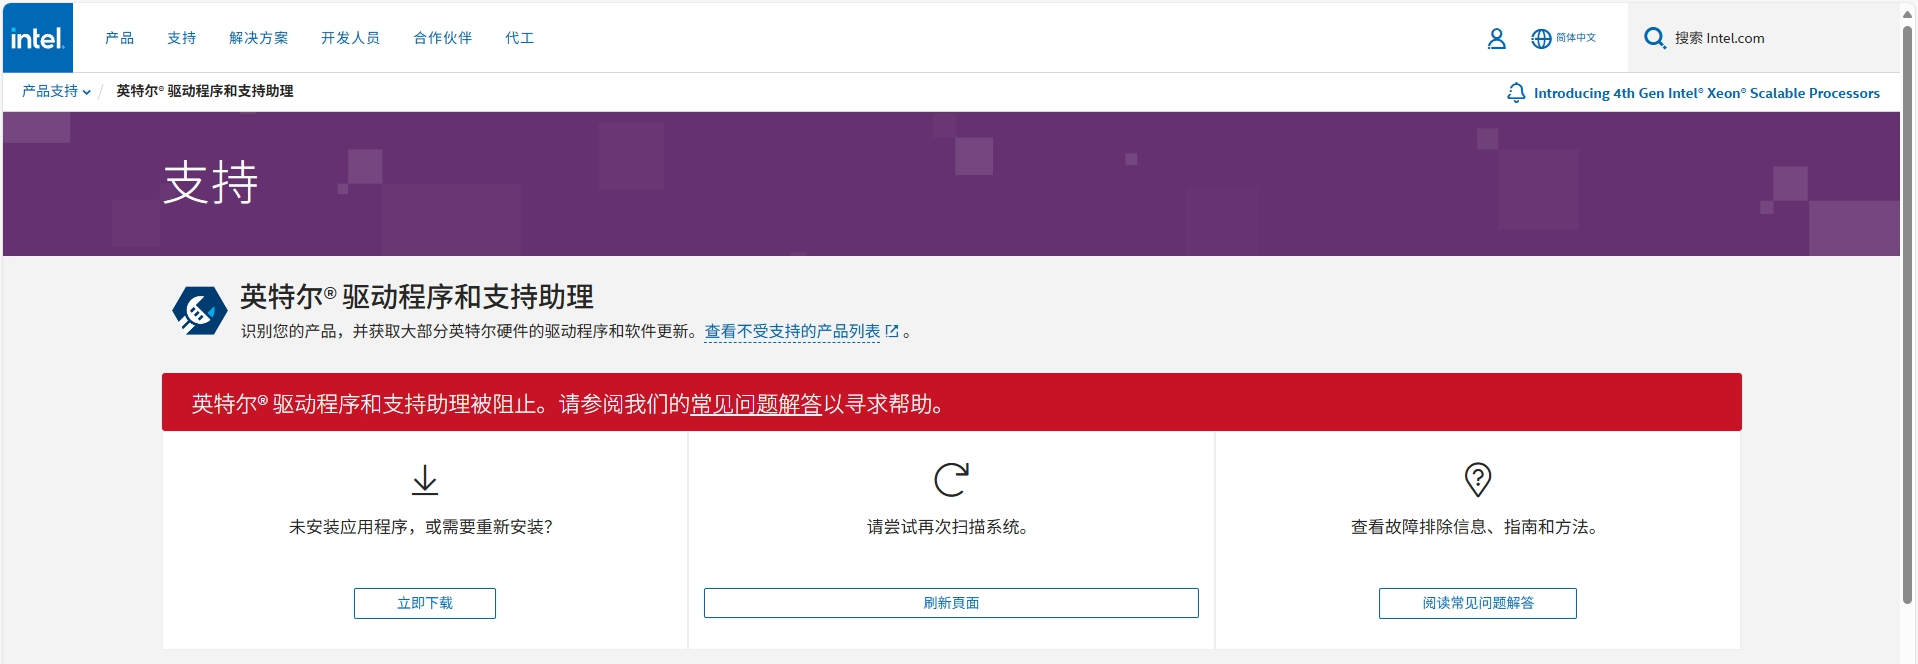Click the question mark location icon
The height and width of the screenshot is (664, 1918).
click(x=1477, y=480)
